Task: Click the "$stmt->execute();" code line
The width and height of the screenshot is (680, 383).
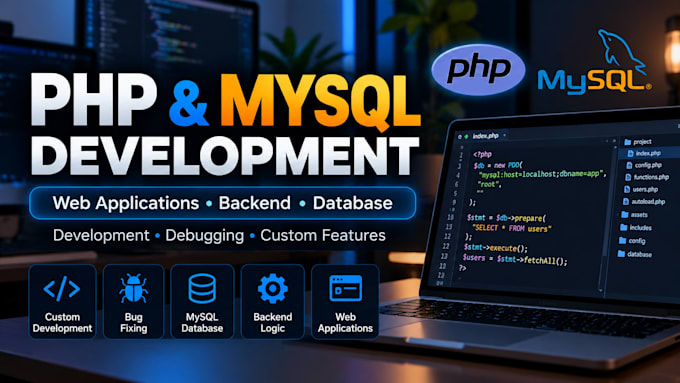Action: click(x=496, y=248)
